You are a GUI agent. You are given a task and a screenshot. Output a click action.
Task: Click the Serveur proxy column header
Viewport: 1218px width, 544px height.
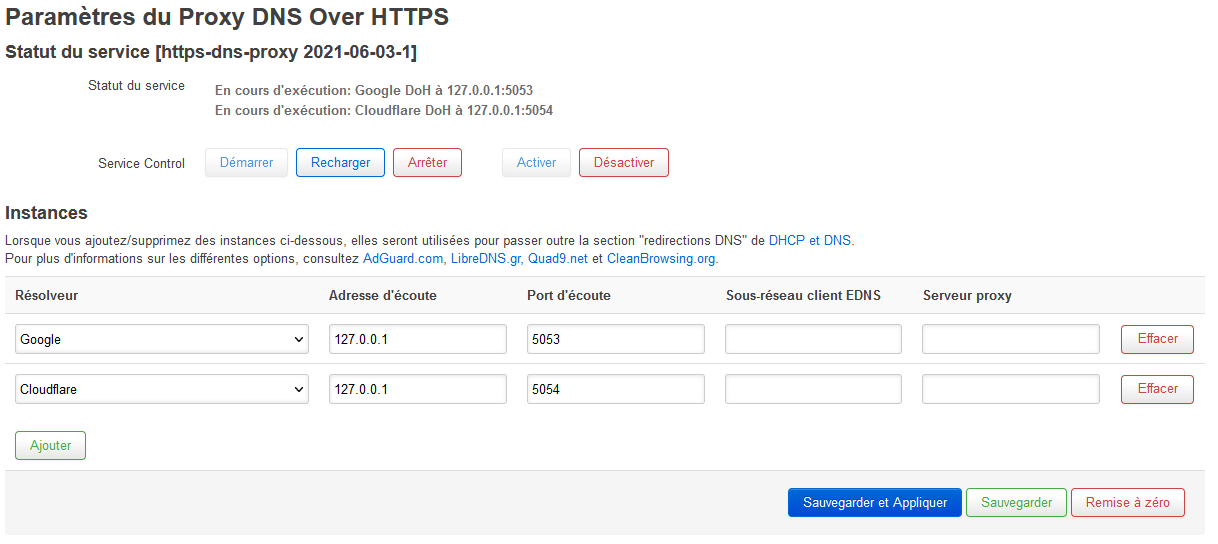967,295
